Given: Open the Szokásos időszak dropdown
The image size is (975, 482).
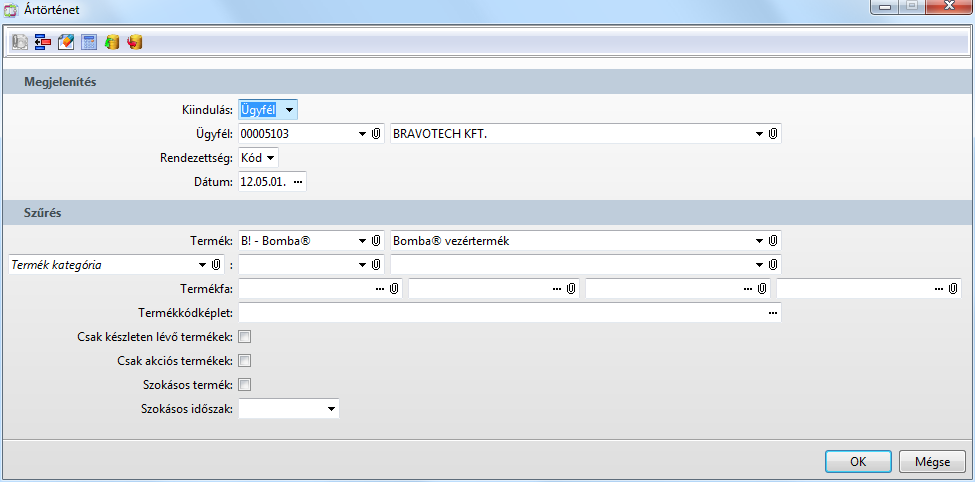Looking at the screenshot, I should [x=331, y=409].
